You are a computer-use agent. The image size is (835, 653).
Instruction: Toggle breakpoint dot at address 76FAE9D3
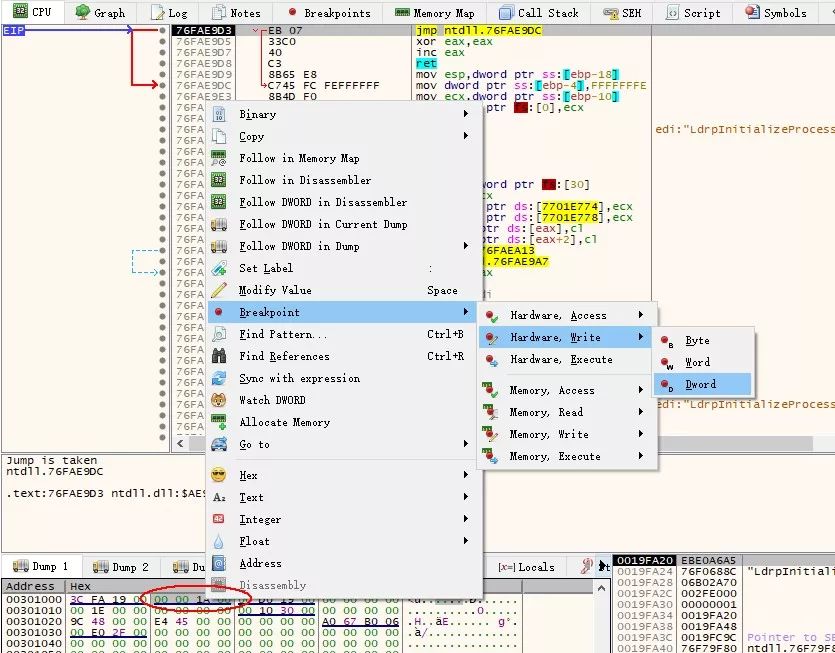[162, 30]
